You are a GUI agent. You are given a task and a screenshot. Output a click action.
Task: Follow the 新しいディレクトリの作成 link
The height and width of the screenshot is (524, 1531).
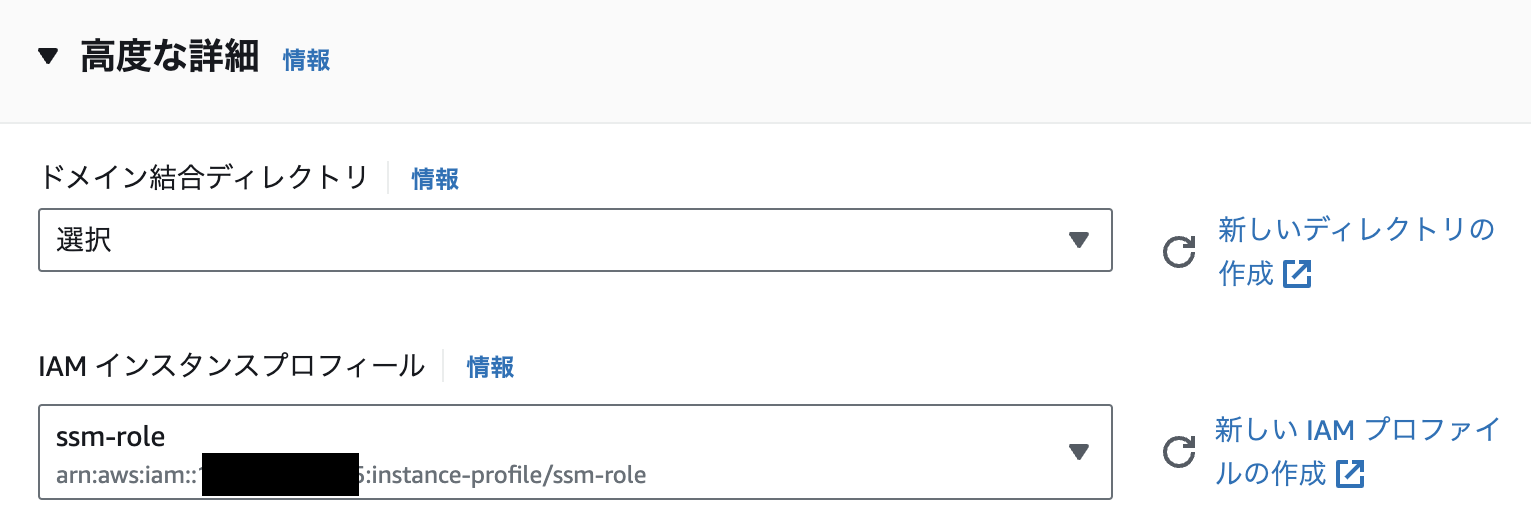1355,230
